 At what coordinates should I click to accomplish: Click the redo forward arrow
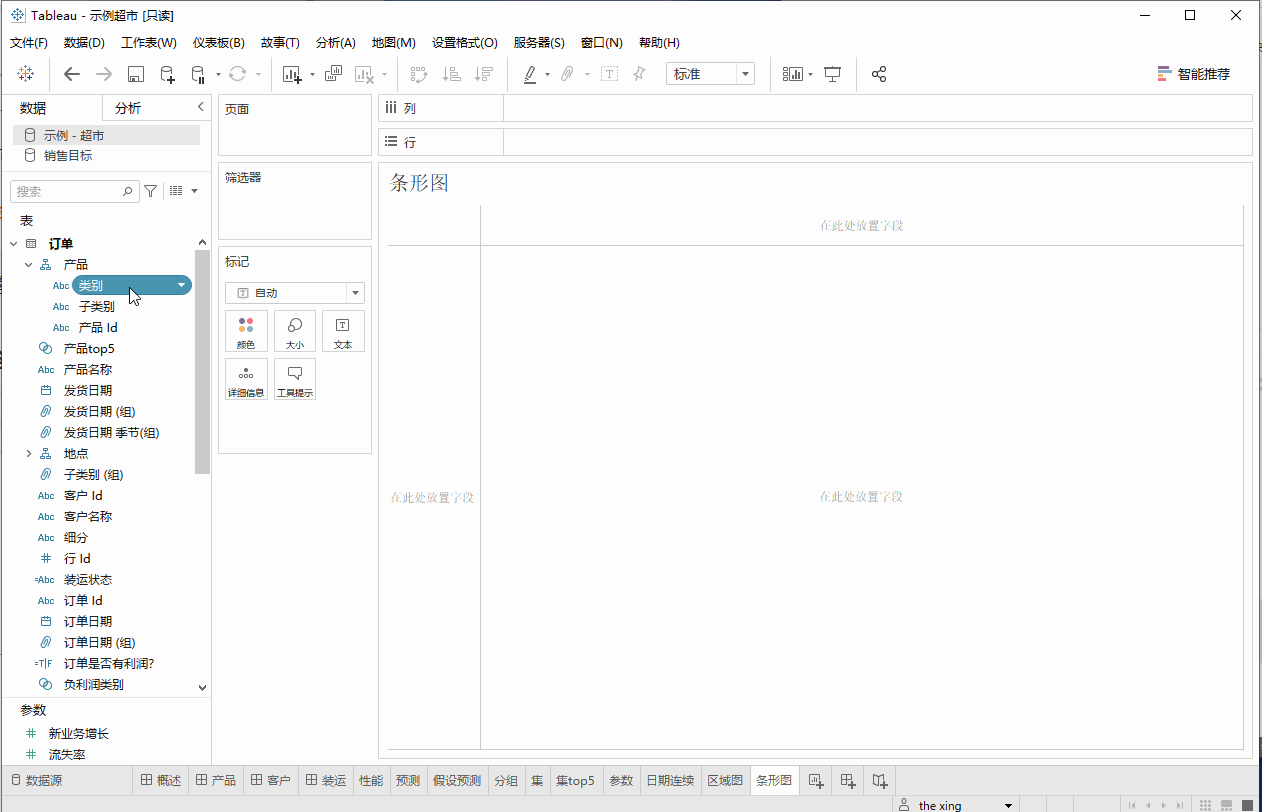(x=104, y=74)
